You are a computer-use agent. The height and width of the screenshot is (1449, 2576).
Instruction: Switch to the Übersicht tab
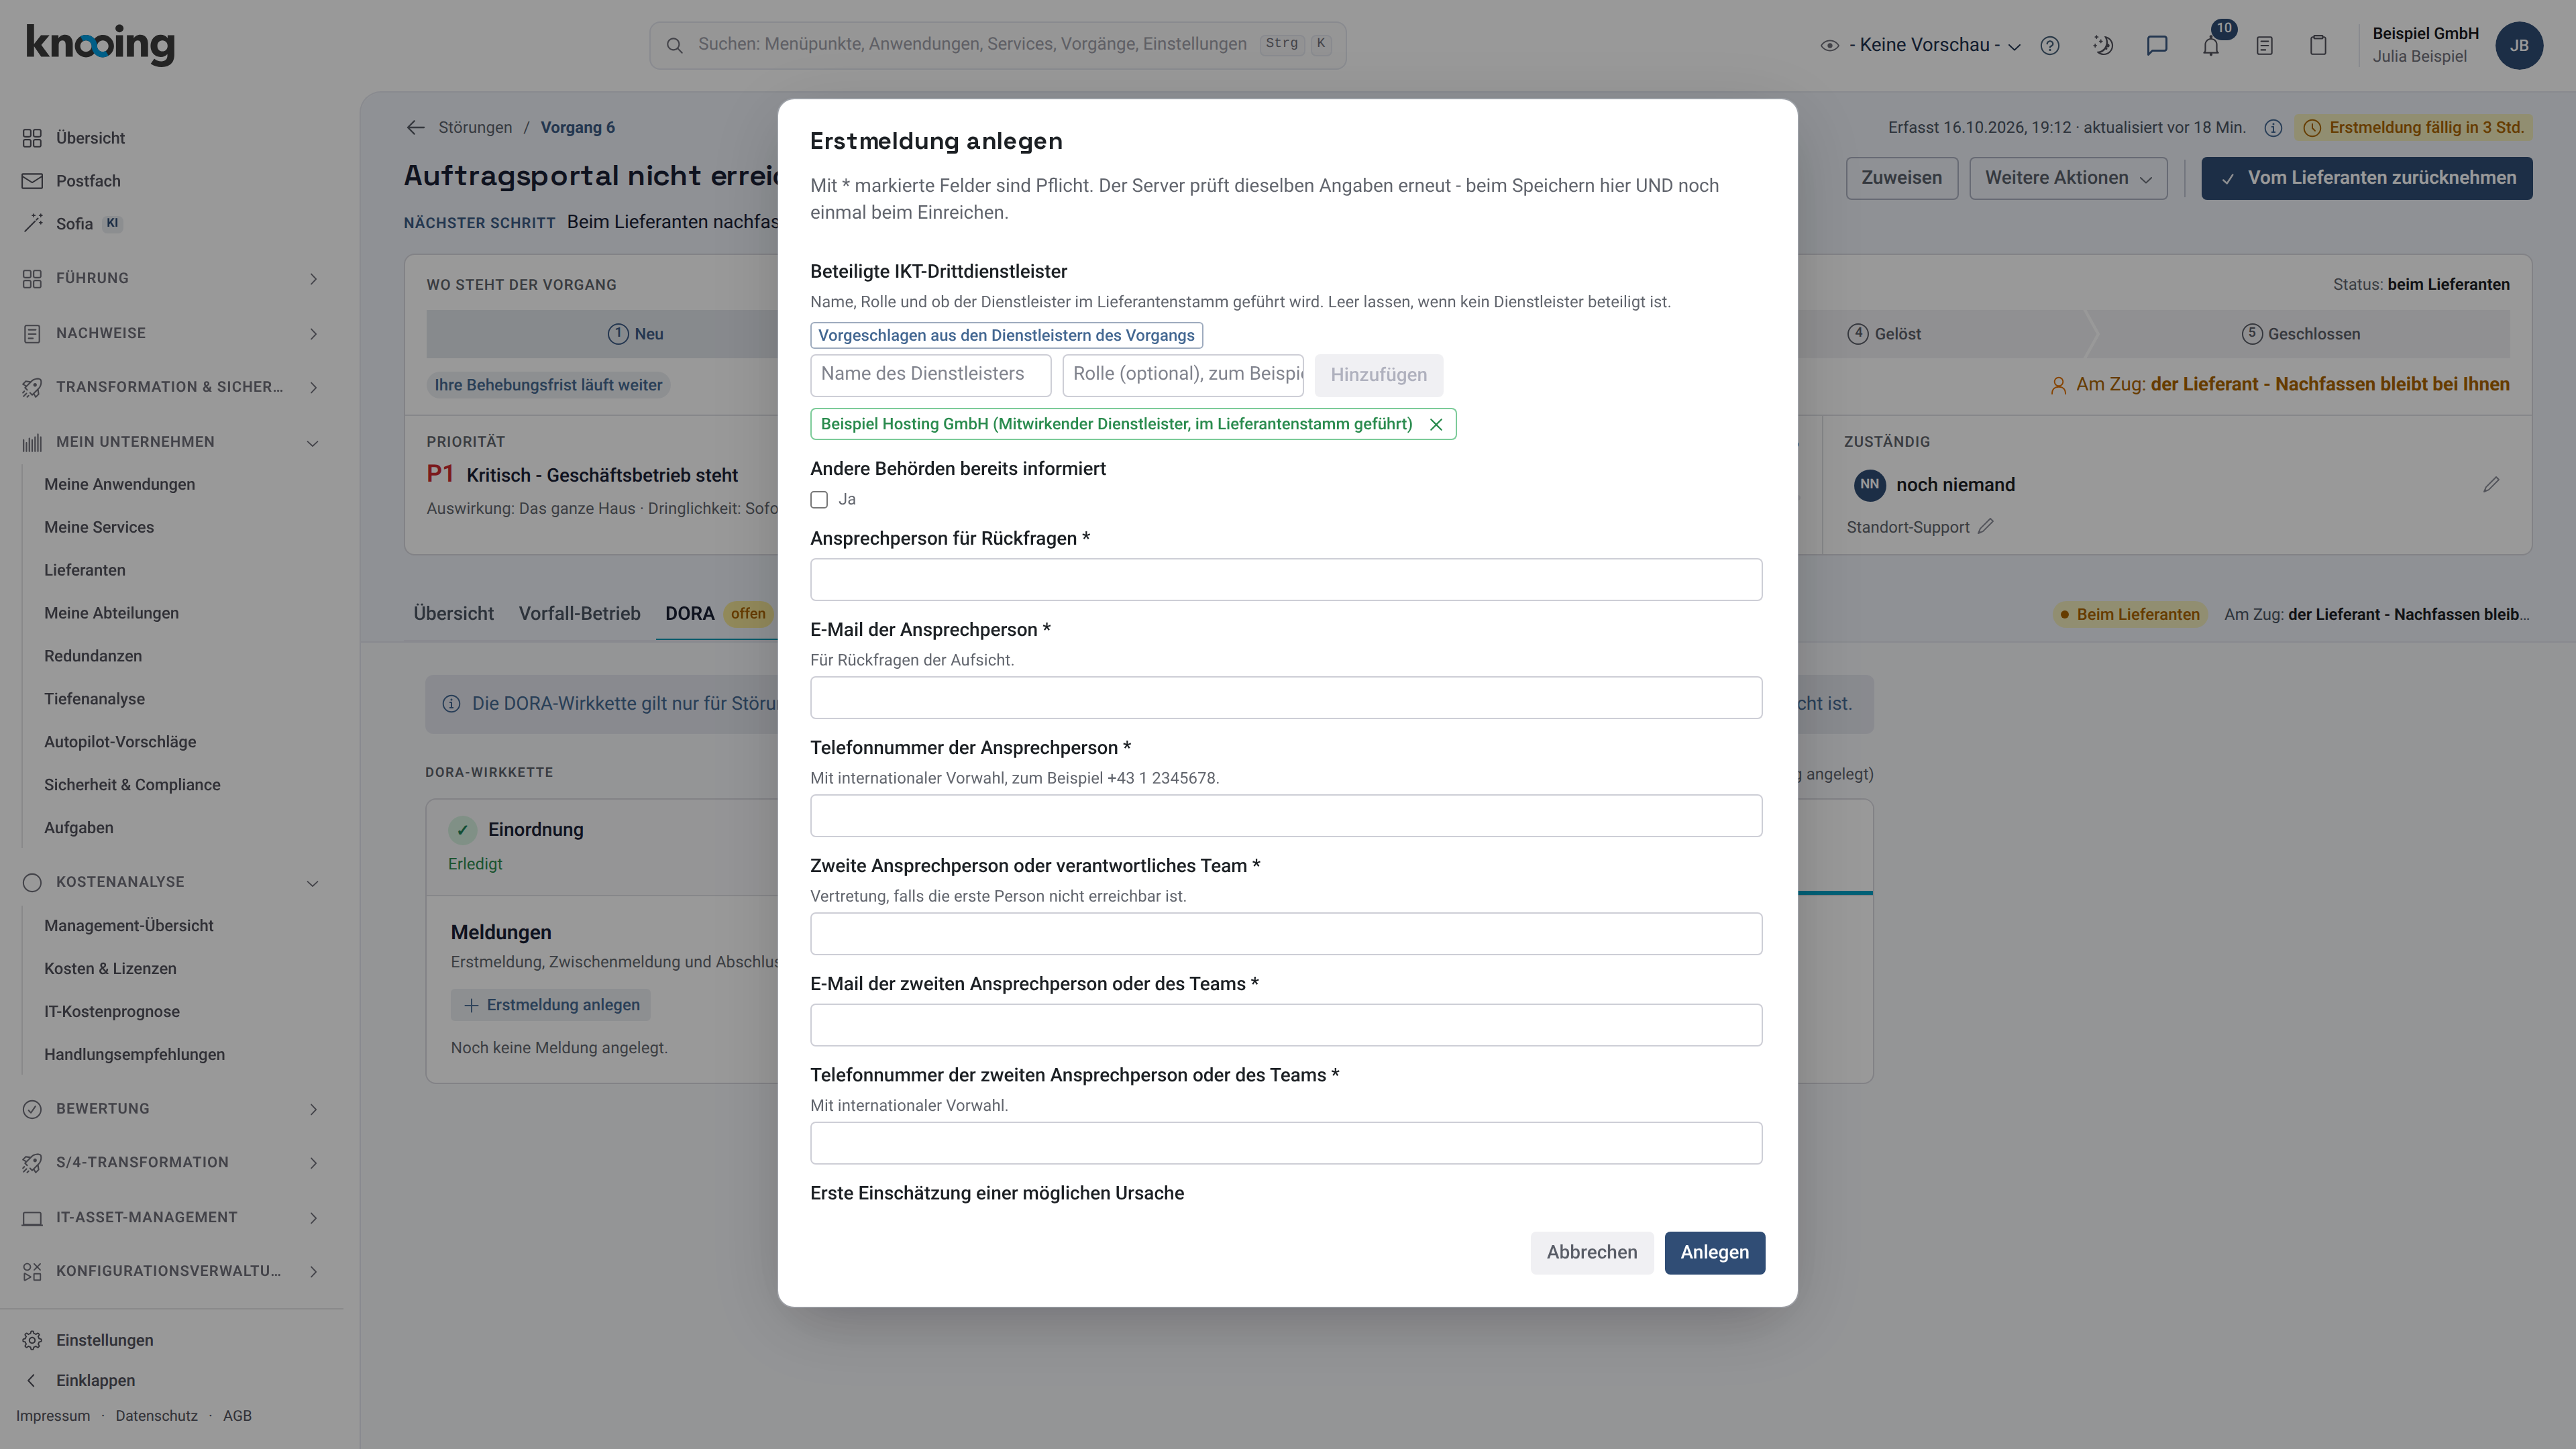point(454,613)
